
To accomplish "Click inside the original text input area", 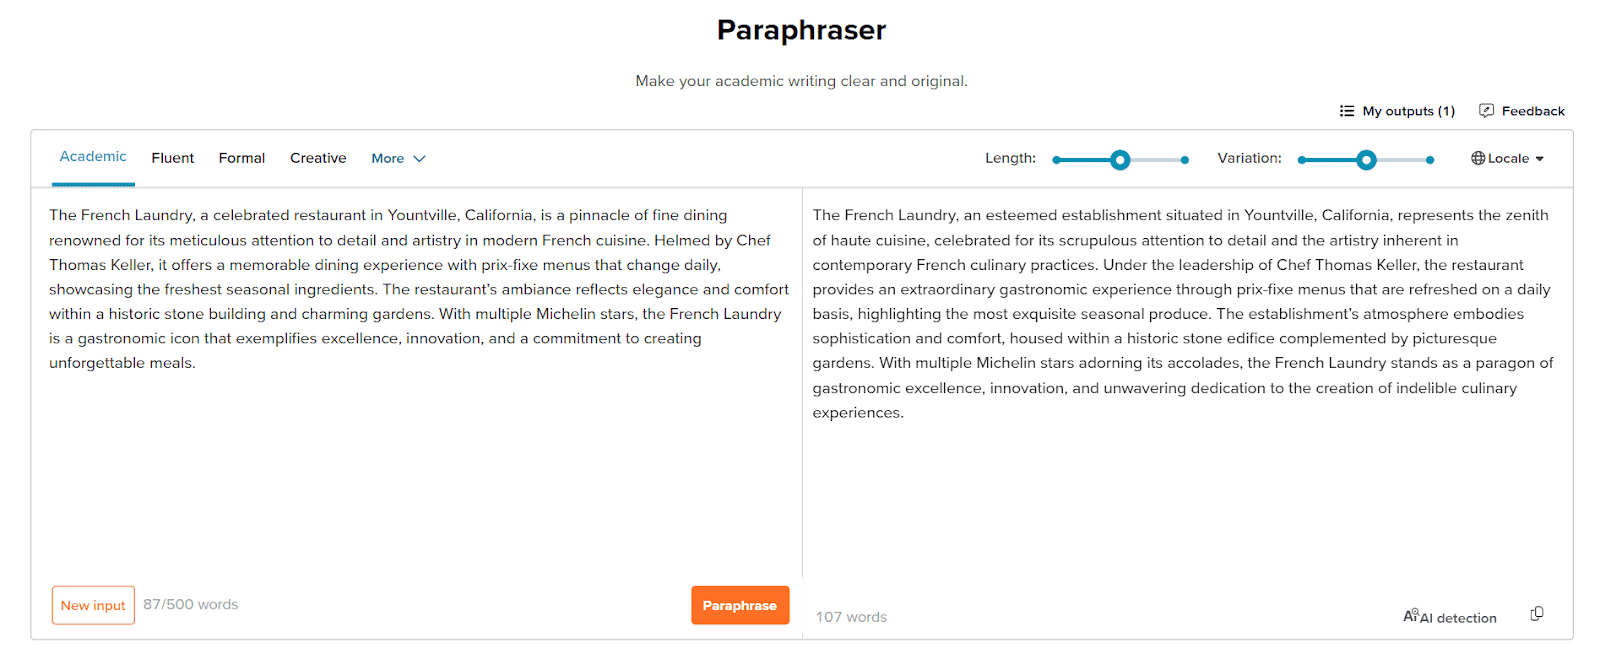I will pyautogui.click(x=416, y=380).
